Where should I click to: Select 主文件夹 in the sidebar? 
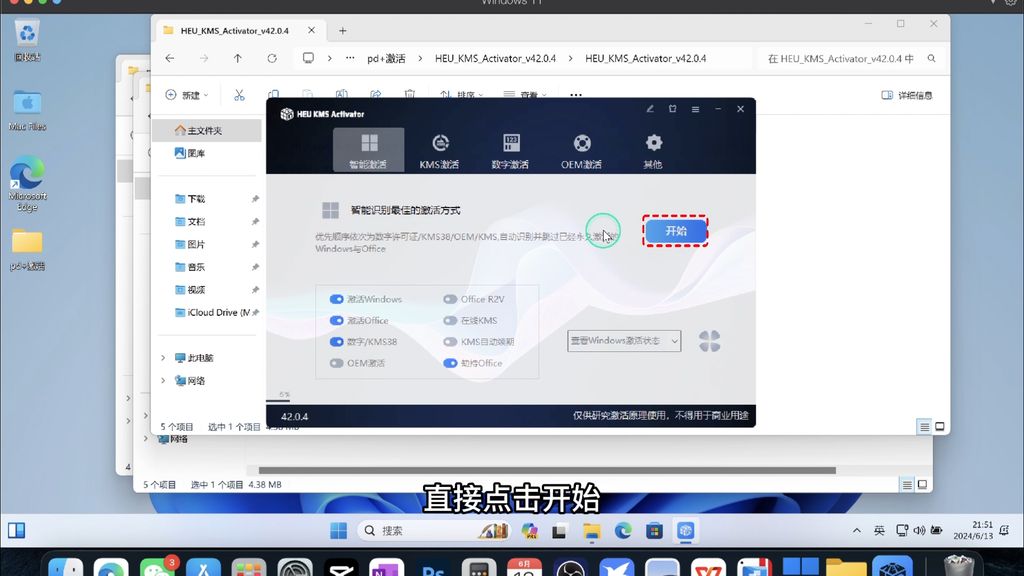tap(206, 131)
